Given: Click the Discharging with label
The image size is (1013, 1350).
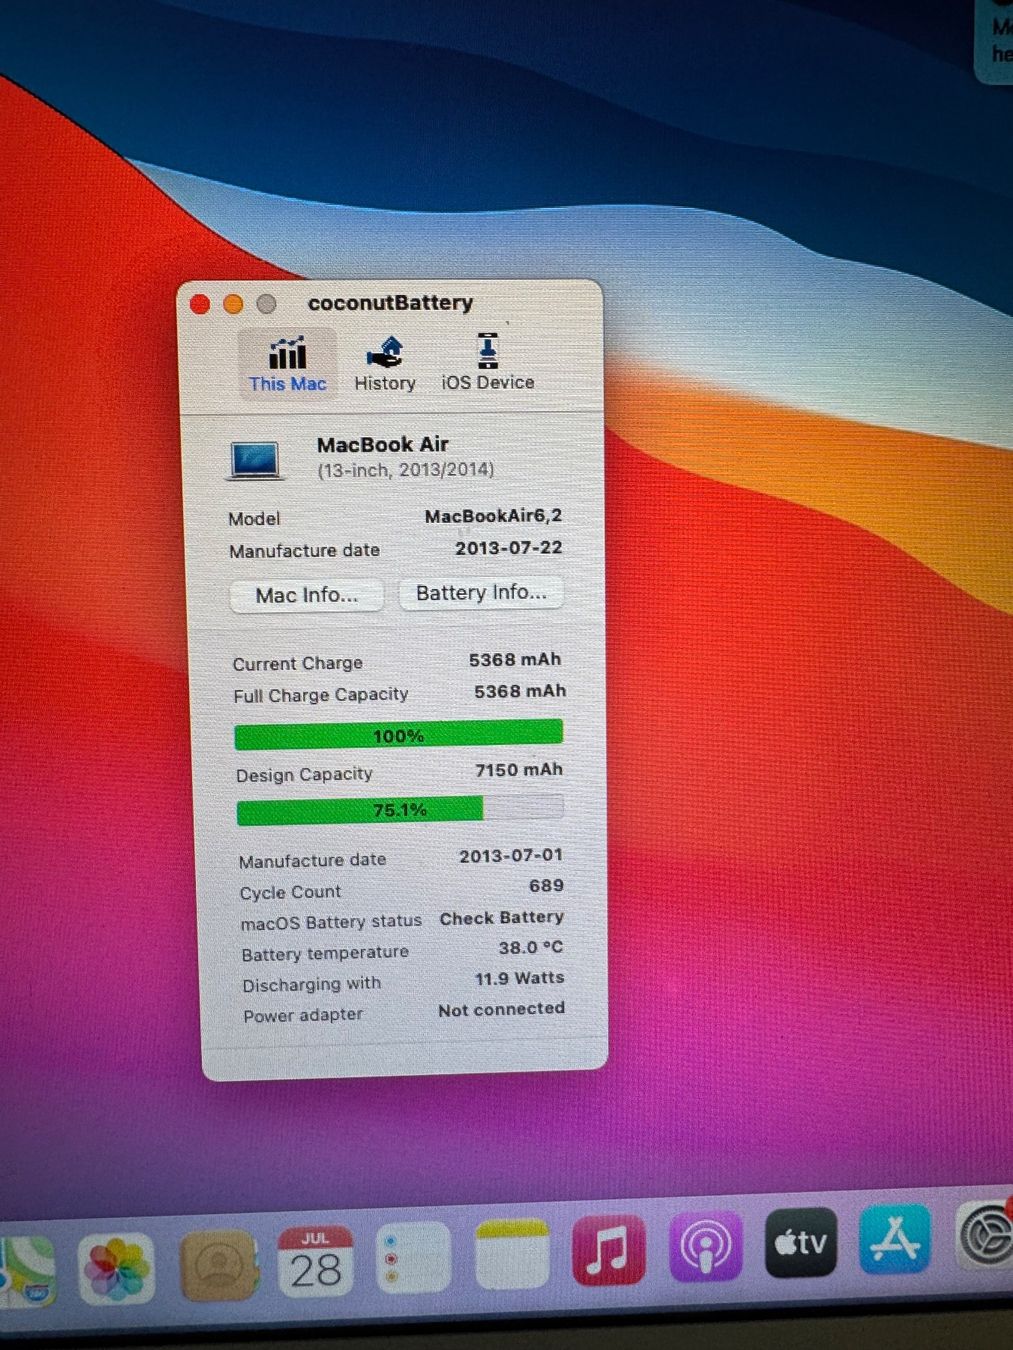Looking at the screenshot, I should (312, 985).
